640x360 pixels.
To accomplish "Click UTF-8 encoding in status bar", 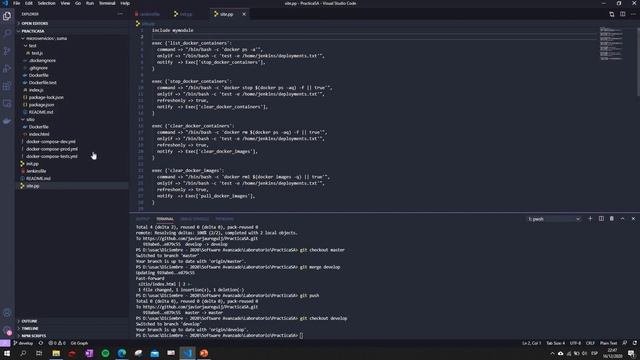I will click(x=576, y=343).
